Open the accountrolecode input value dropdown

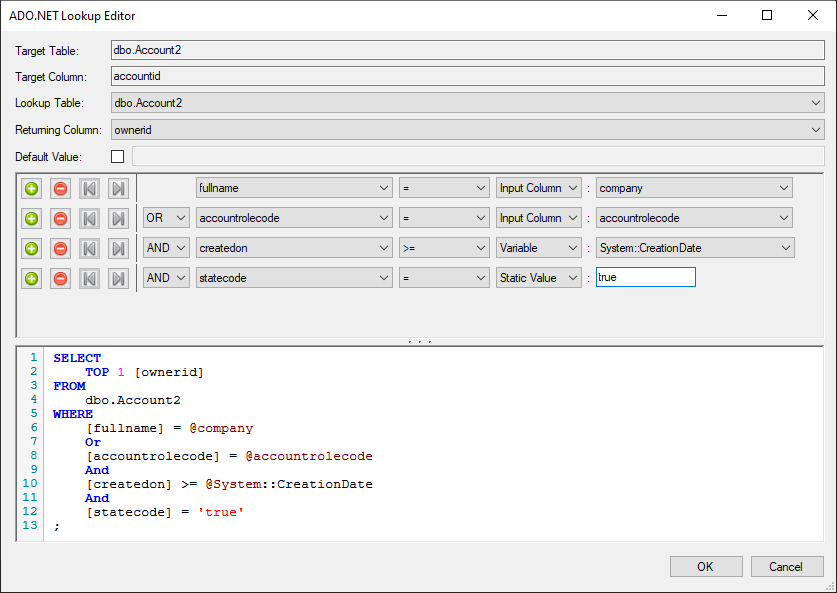[x=694, y=218]
